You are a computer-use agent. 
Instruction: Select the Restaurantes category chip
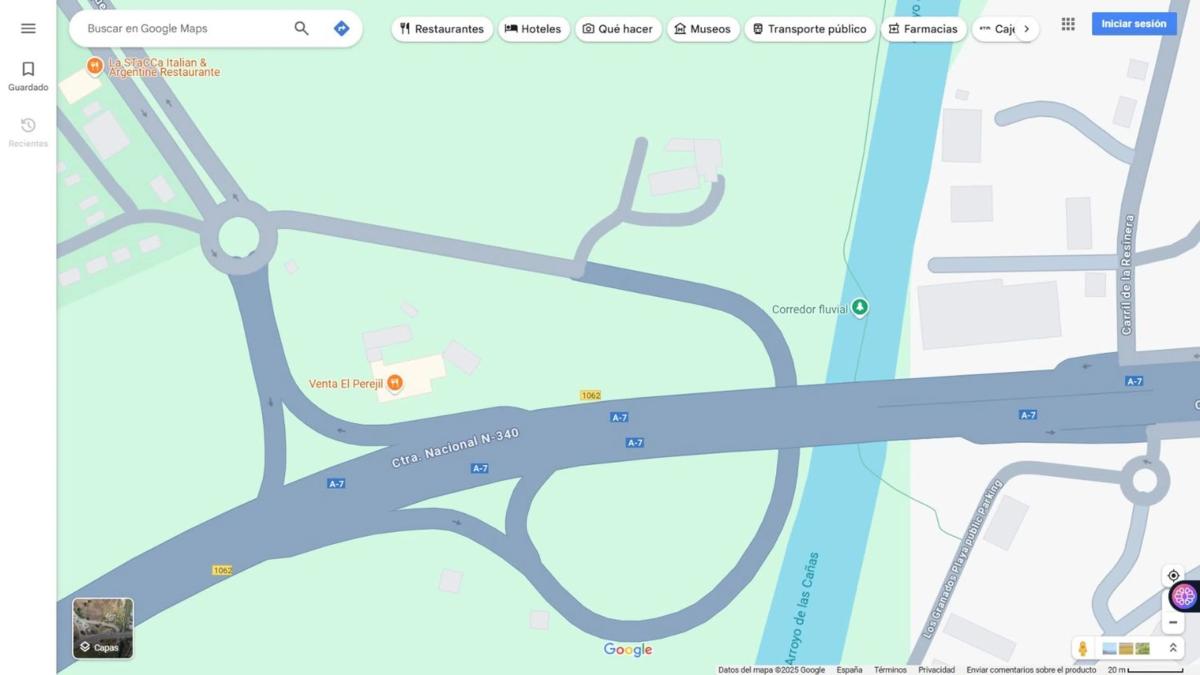click(441, 29)
